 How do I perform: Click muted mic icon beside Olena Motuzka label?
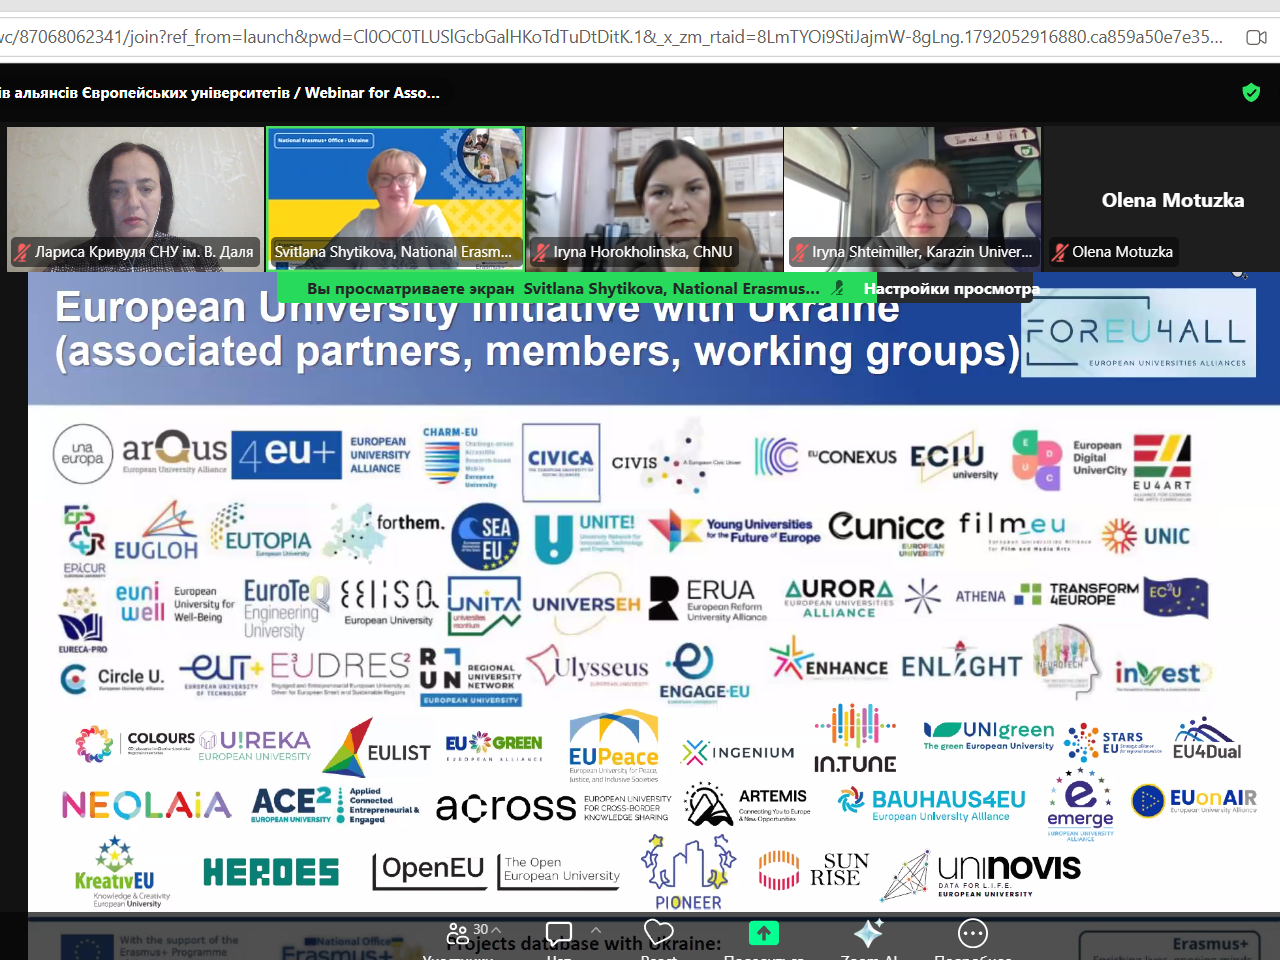(1059, 252)
